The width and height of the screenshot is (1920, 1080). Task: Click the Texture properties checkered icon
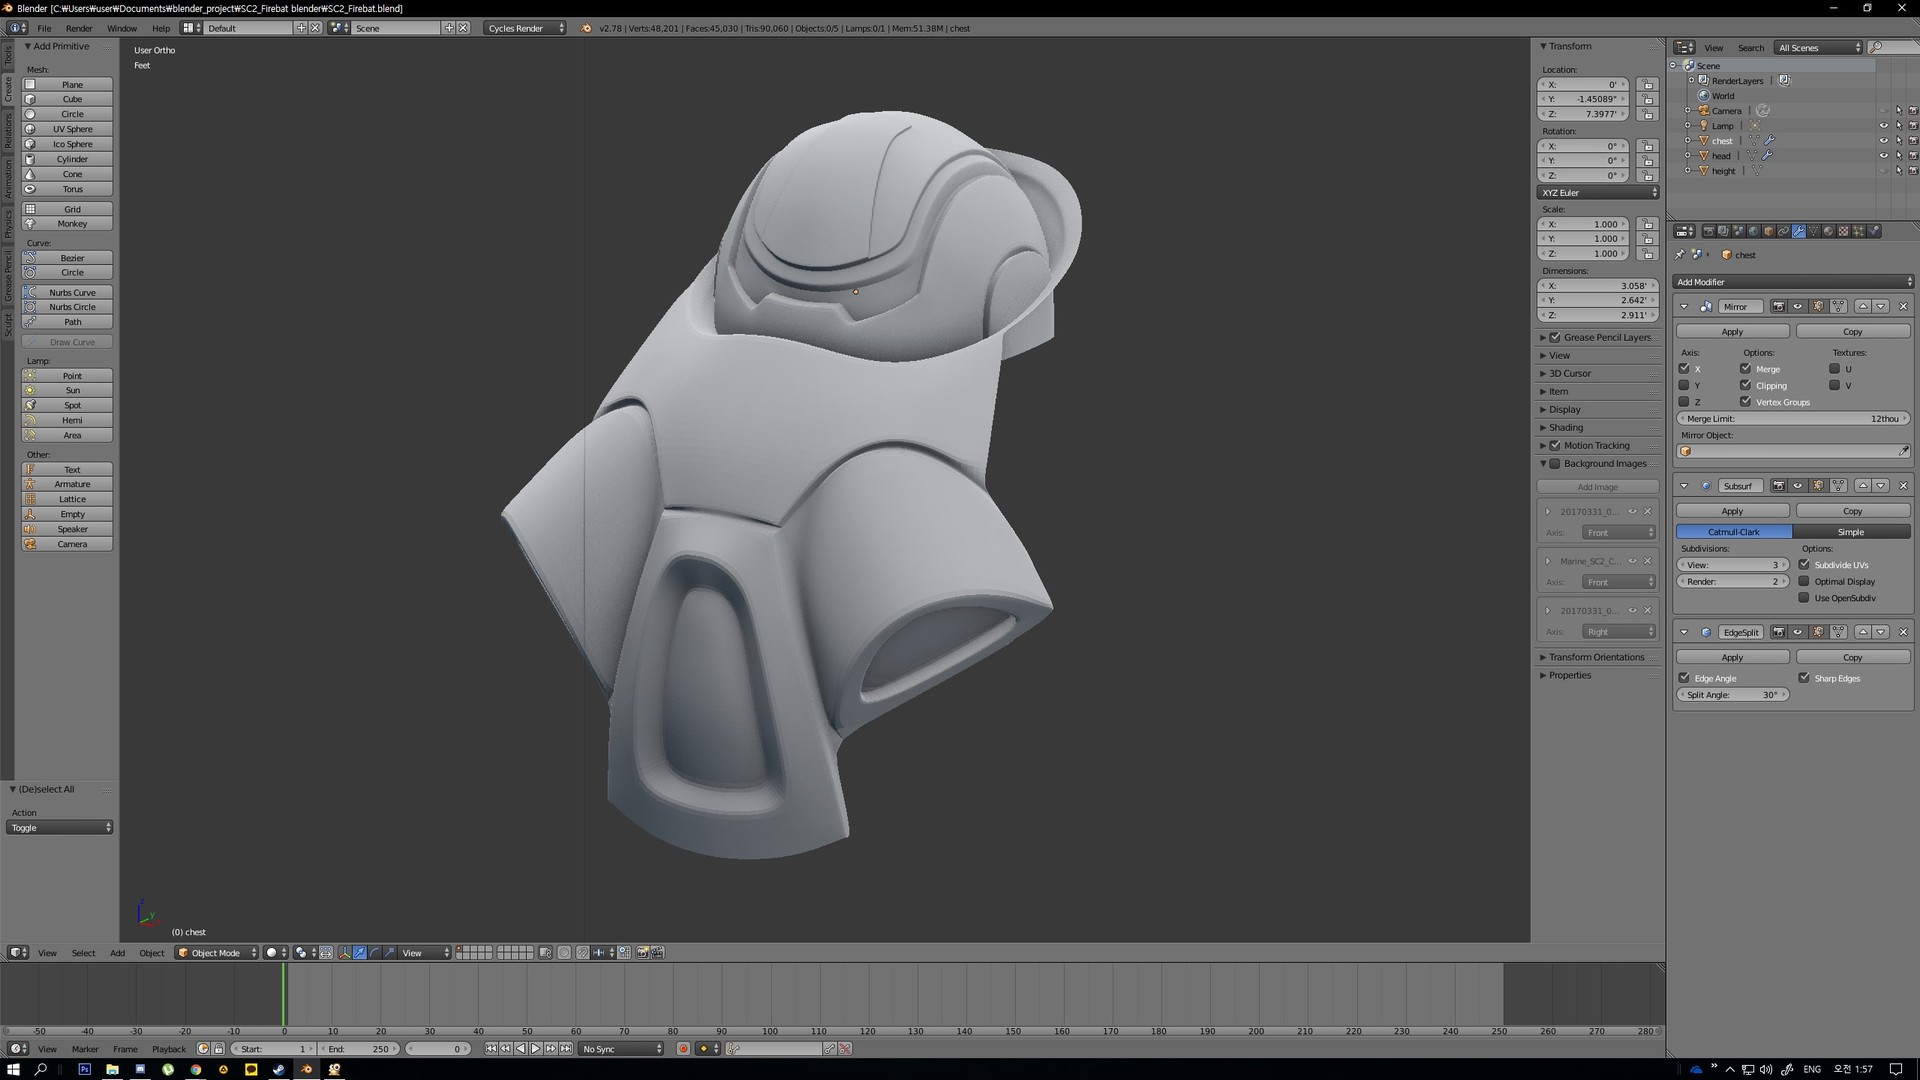pos(1844,231)
